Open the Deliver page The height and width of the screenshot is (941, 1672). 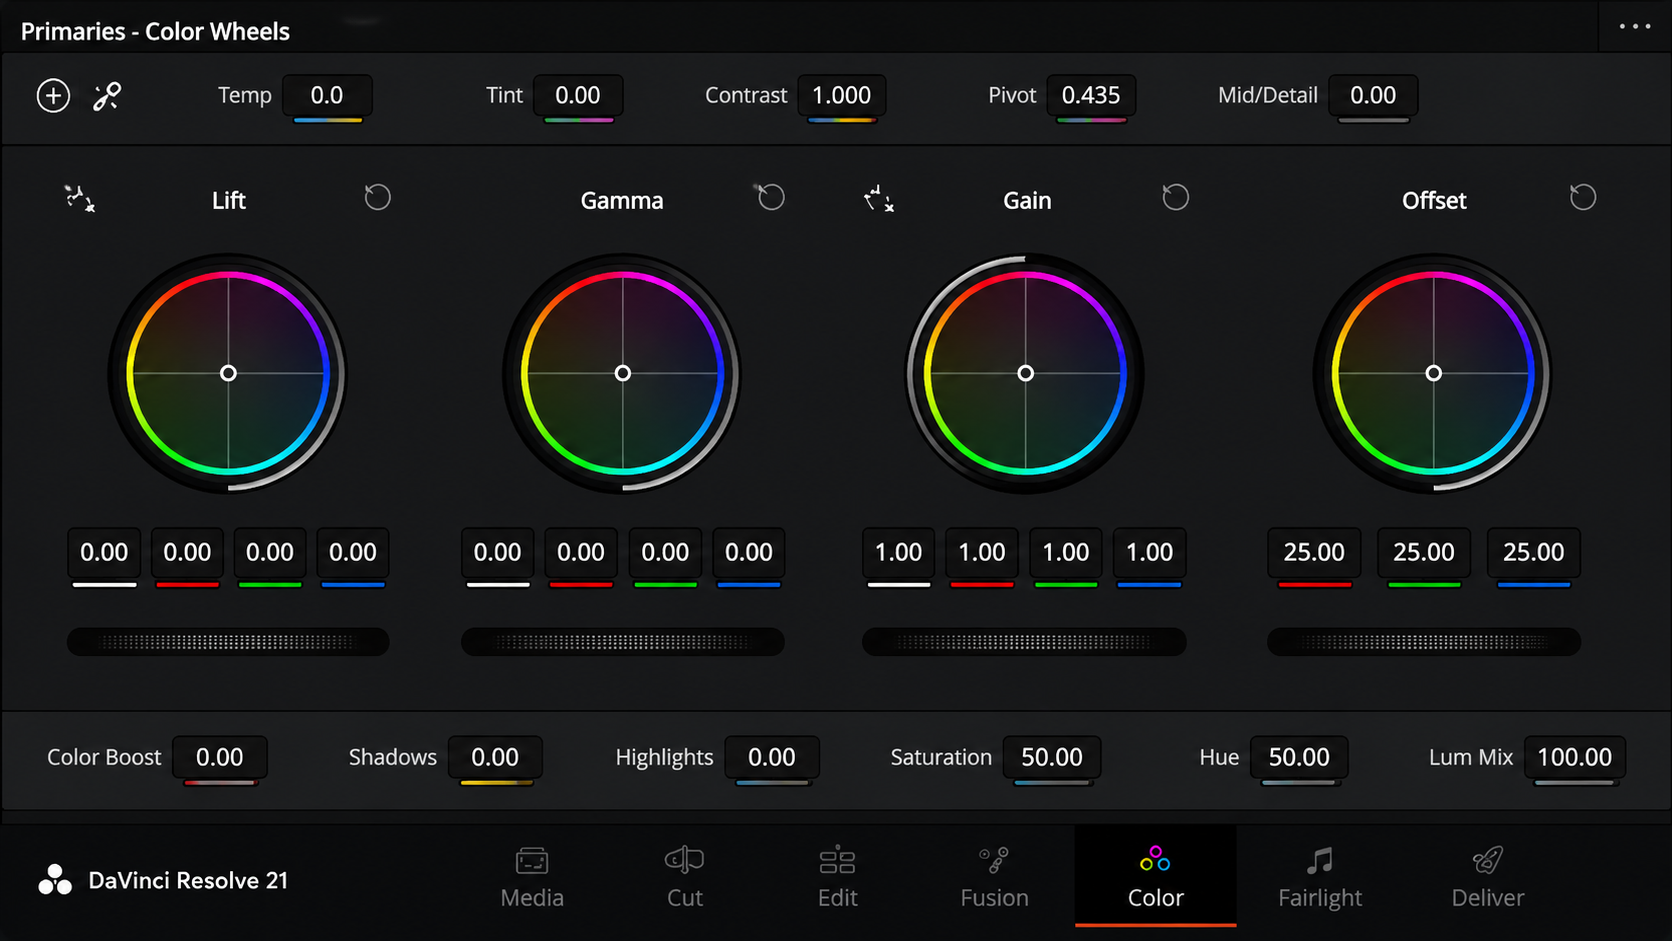click(x=1488, y=878)
